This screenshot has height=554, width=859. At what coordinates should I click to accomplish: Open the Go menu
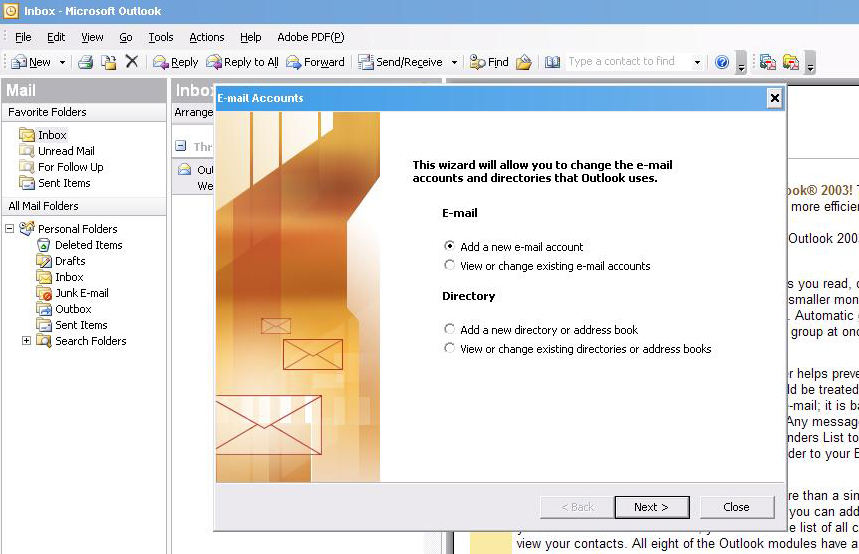click(126, 37)
